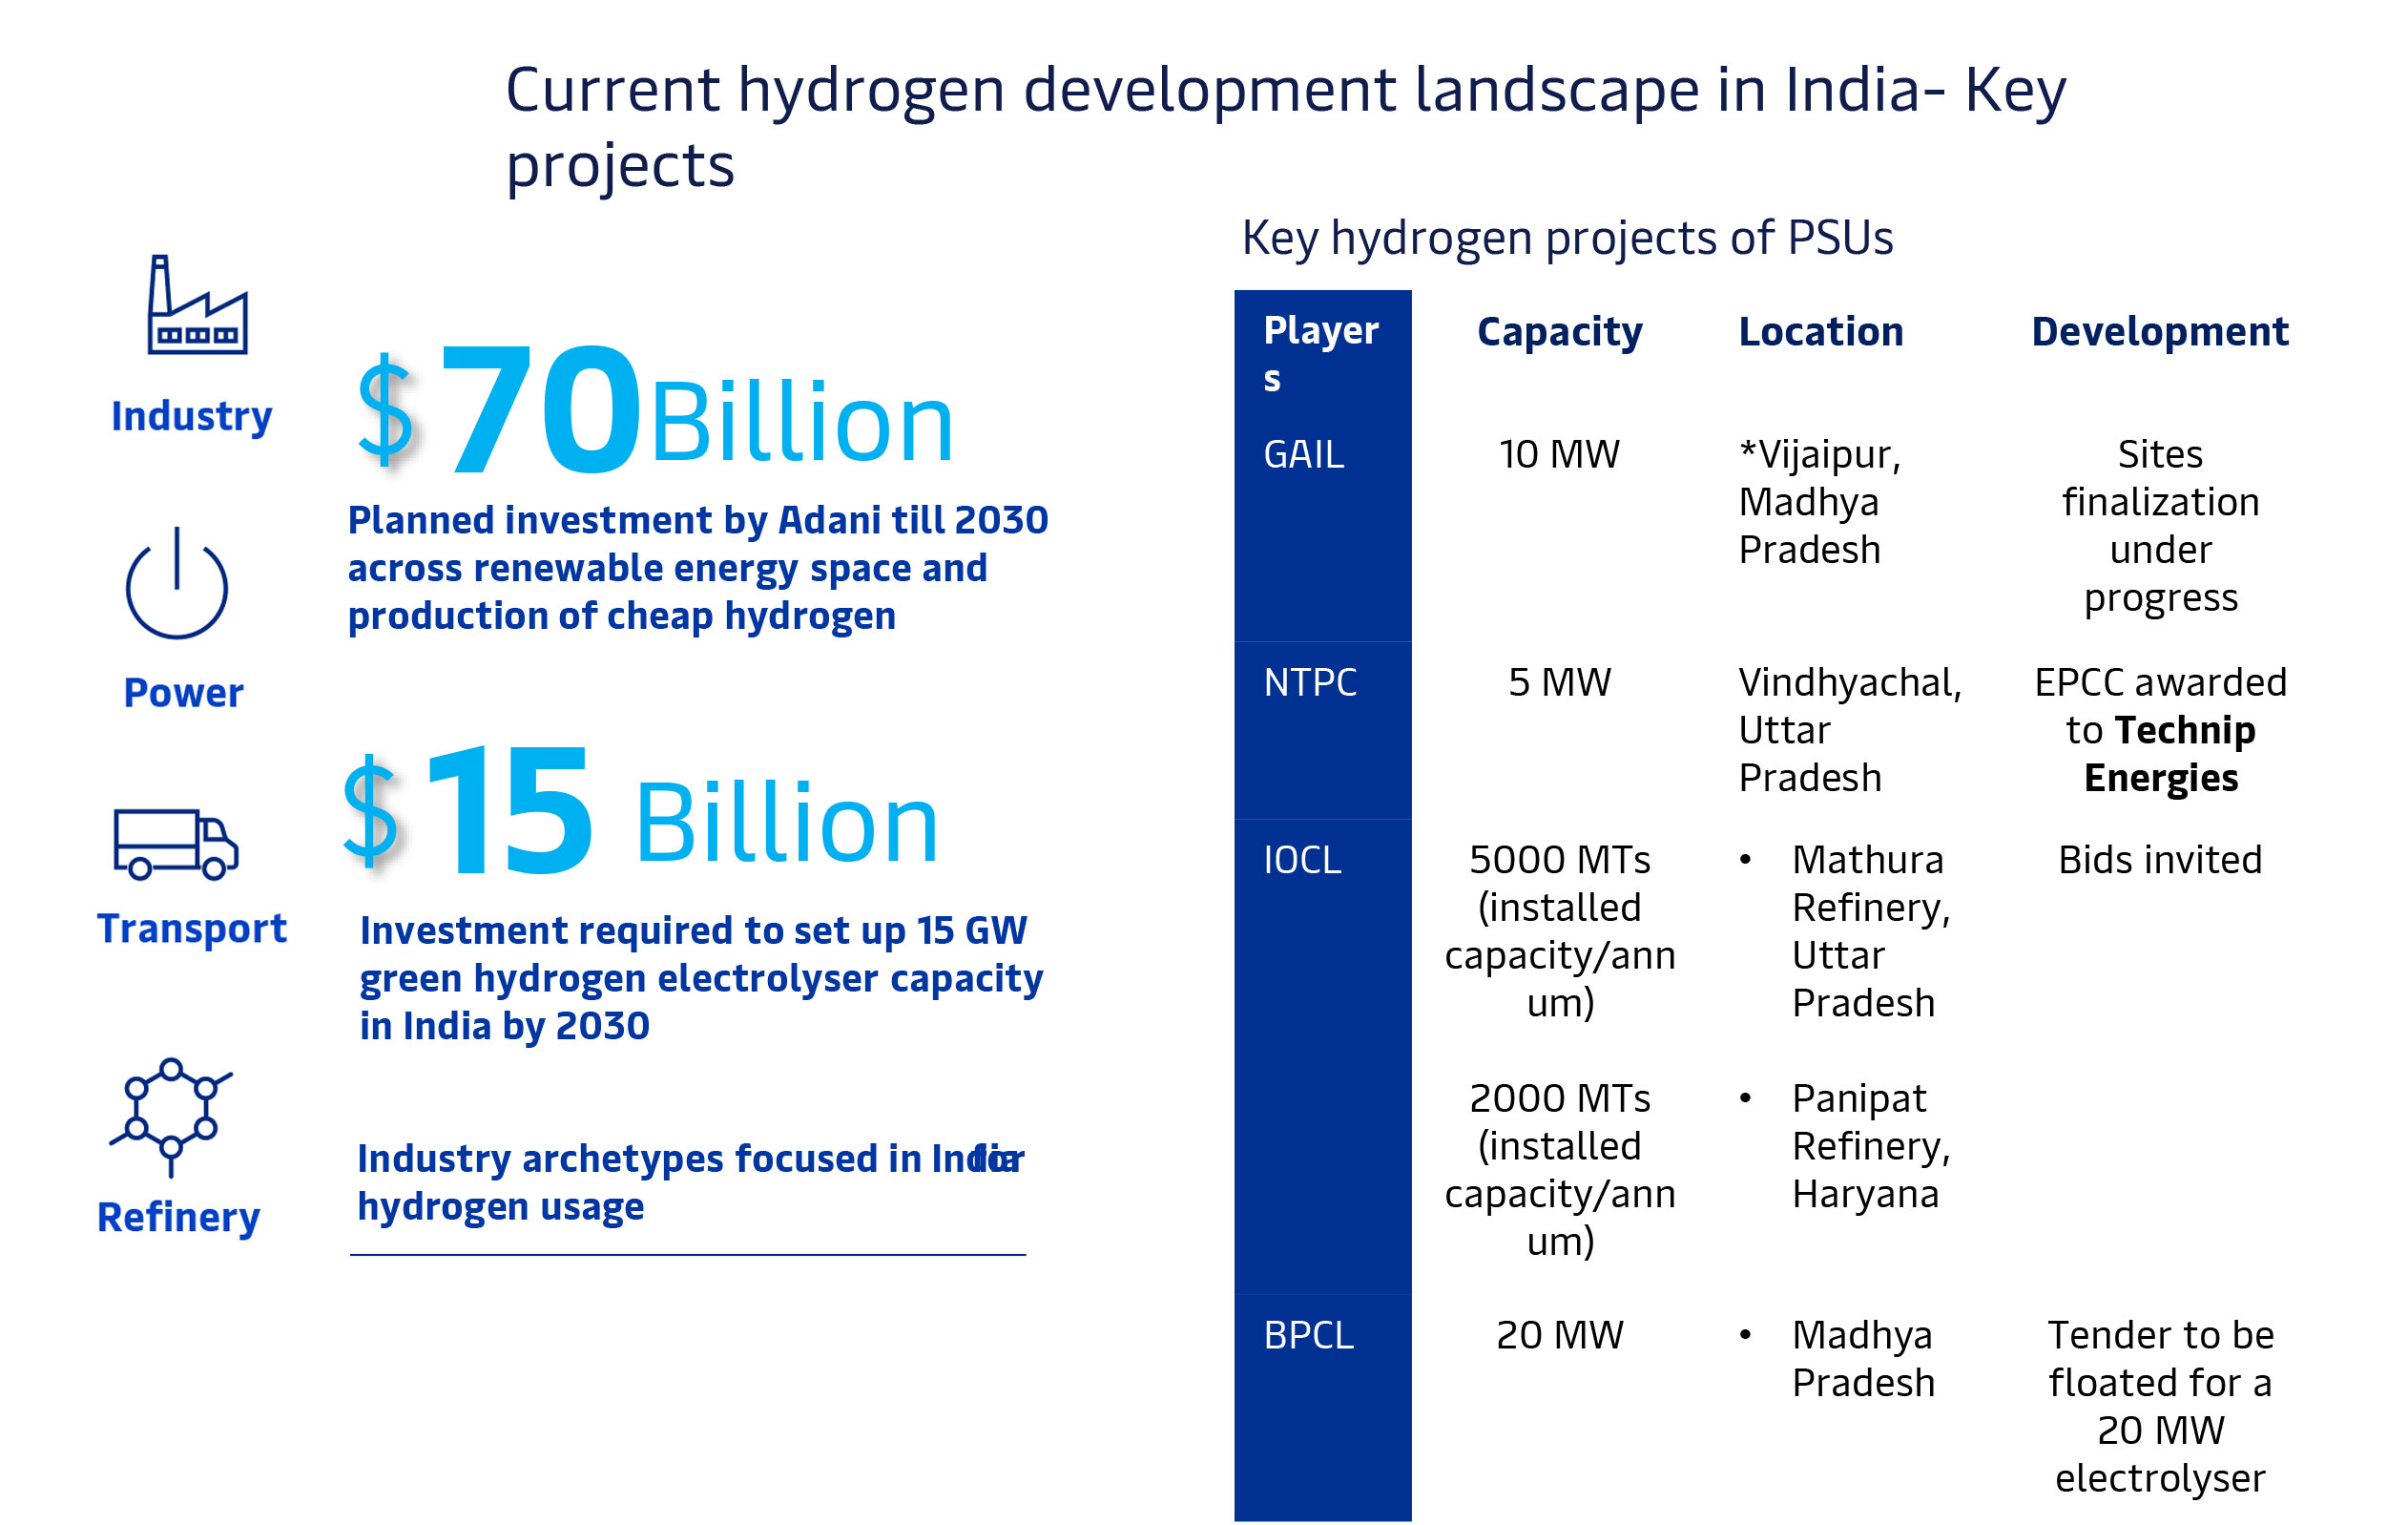Screen dimensions: 2408x1525
Task: Select the Industry label
Action: pos(192,416)
